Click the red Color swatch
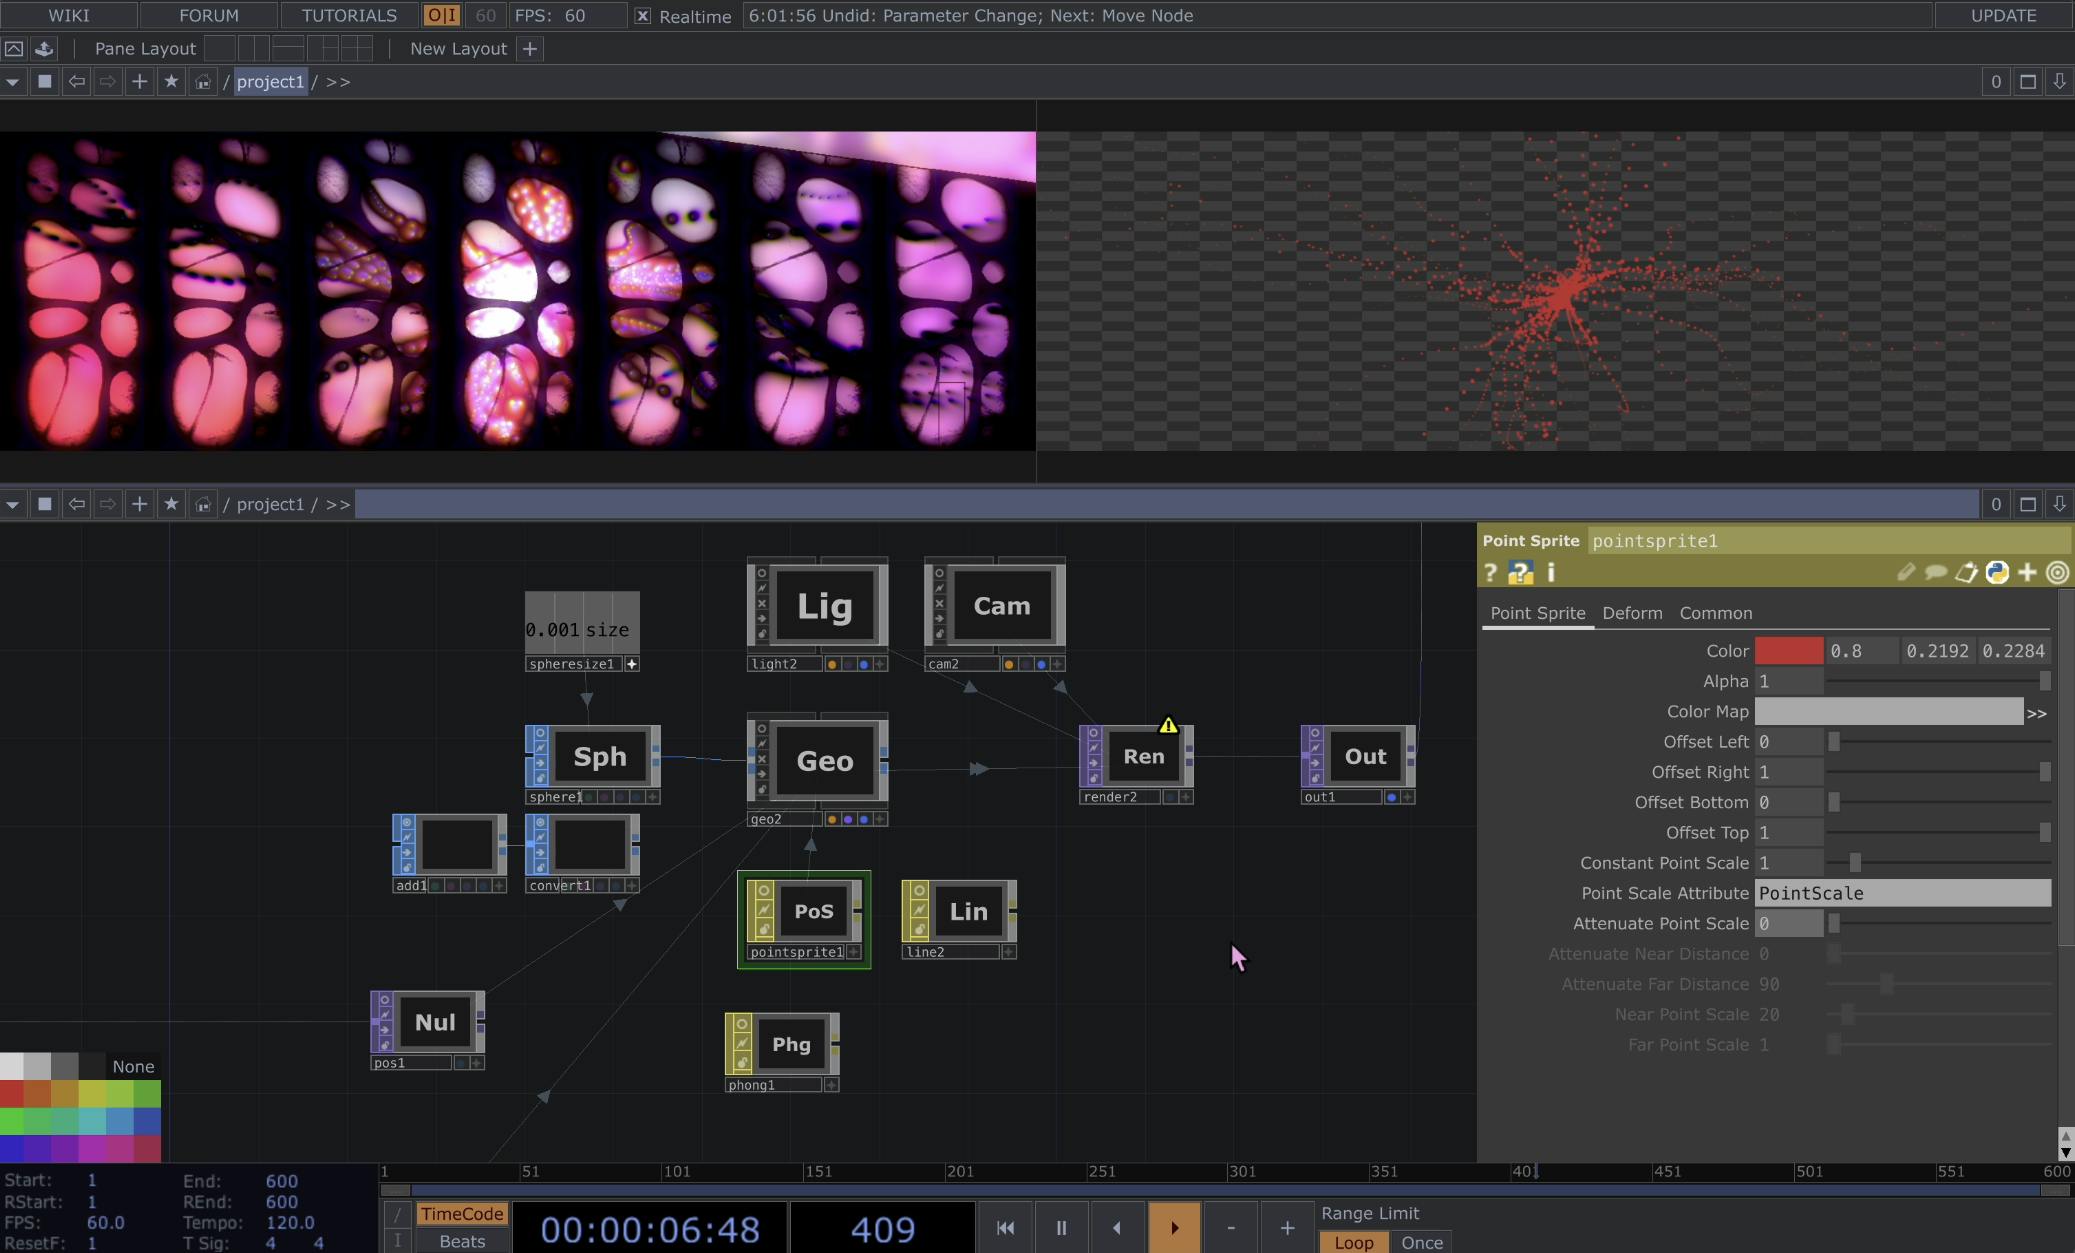The height and width of the screenshot is (1253, 2075). [1789, 651]
